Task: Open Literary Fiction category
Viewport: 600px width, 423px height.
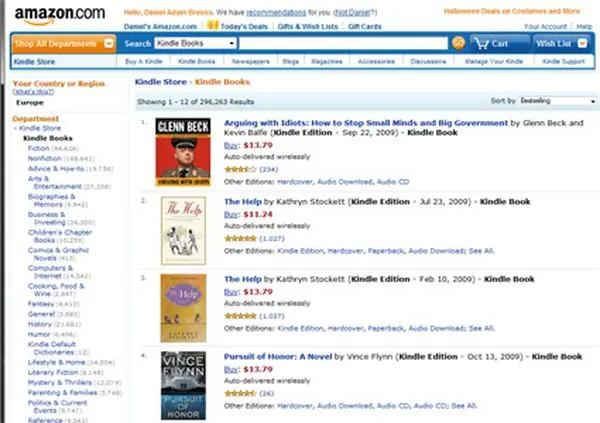Action: 53,372
